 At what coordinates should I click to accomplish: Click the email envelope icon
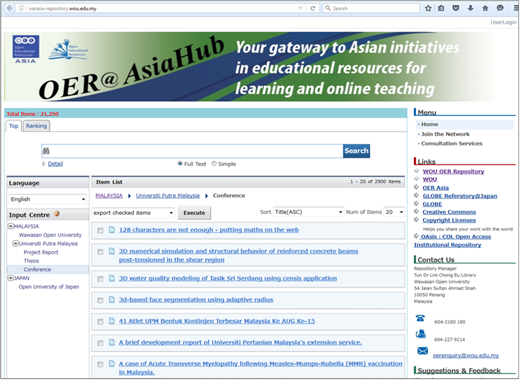(422, 351)
